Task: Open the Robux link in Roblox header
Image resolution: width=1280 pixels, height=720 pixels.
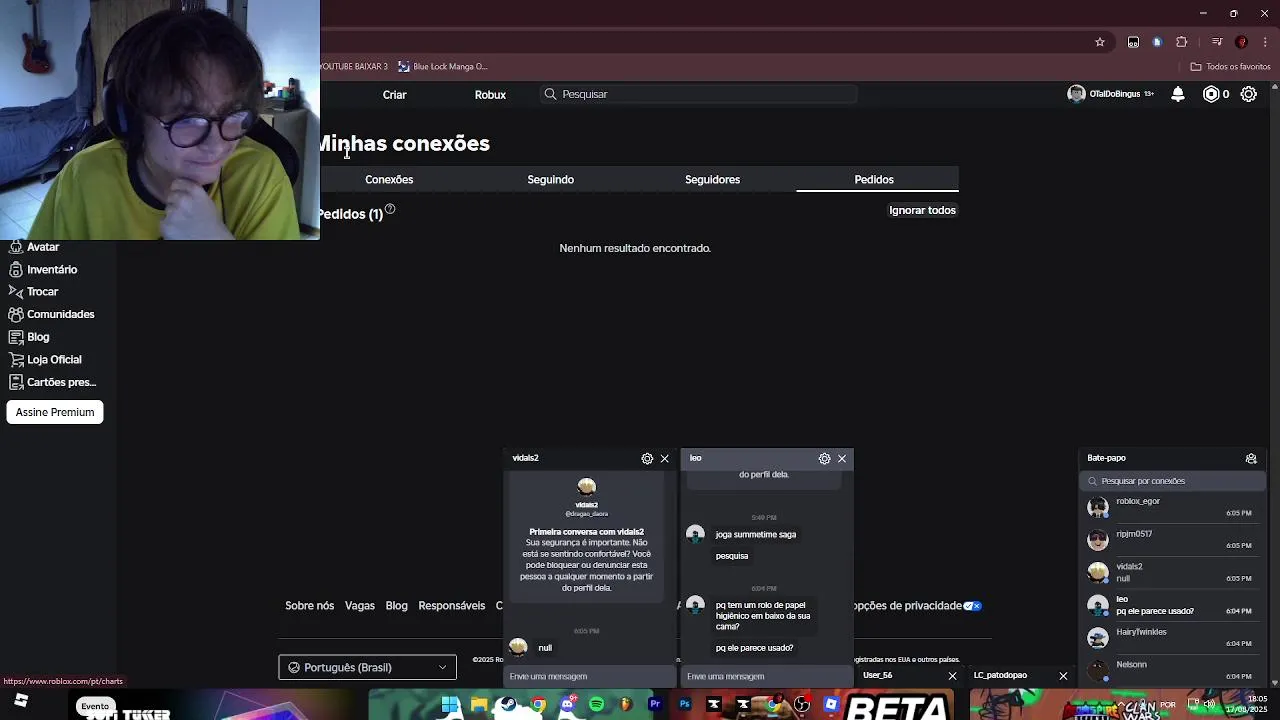Action: [490, 94]
